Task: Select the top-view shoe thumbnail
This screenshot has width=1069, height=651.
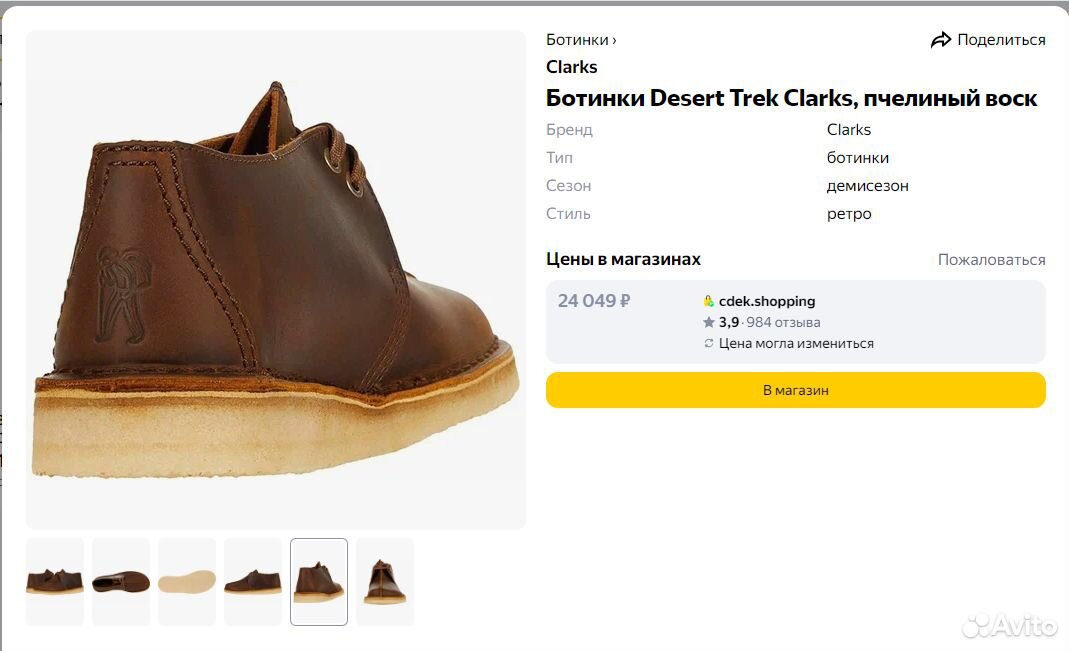Action: click(121, 582)
